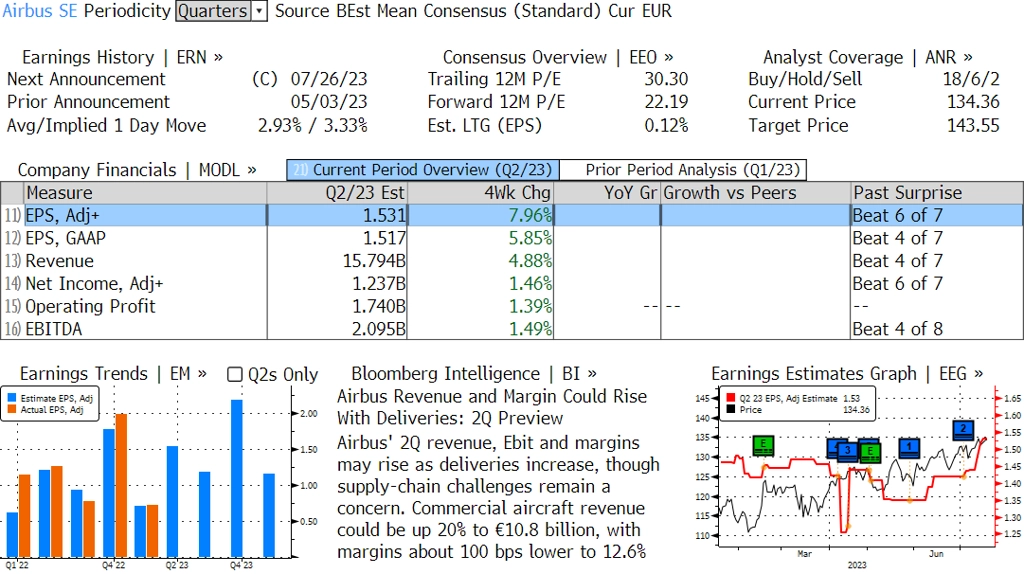Click the Current Price value 134.36
The image size is (1024, 574).
[973, 103]
